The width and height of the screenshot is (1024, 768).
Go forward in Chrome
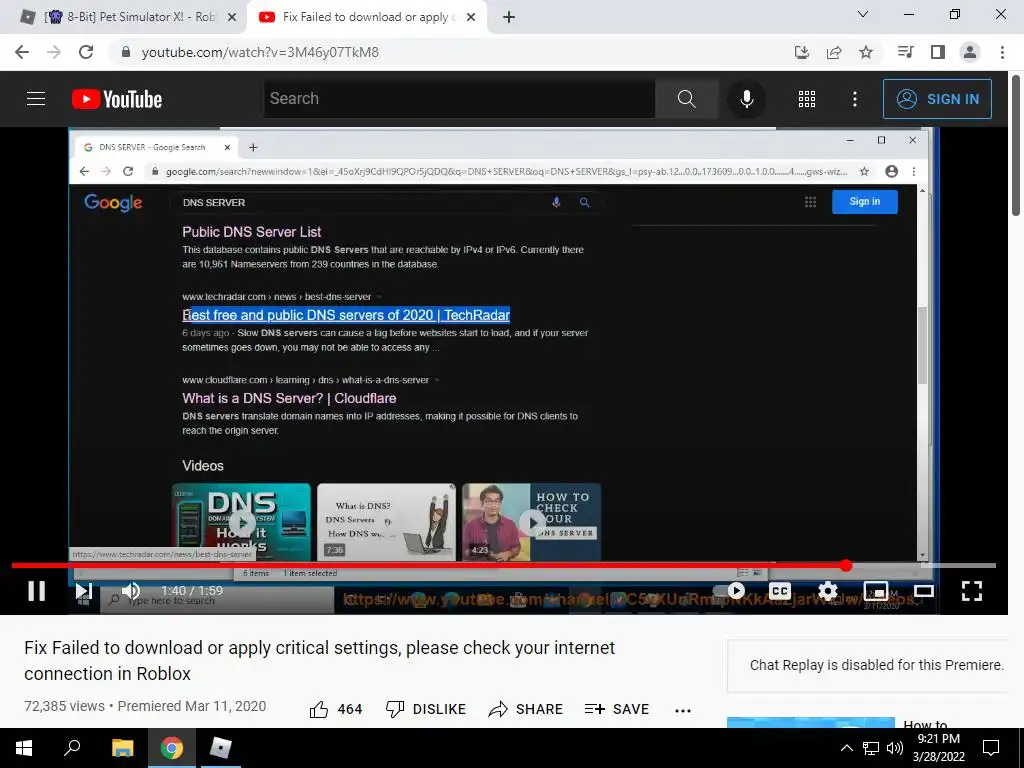[54, 52]
